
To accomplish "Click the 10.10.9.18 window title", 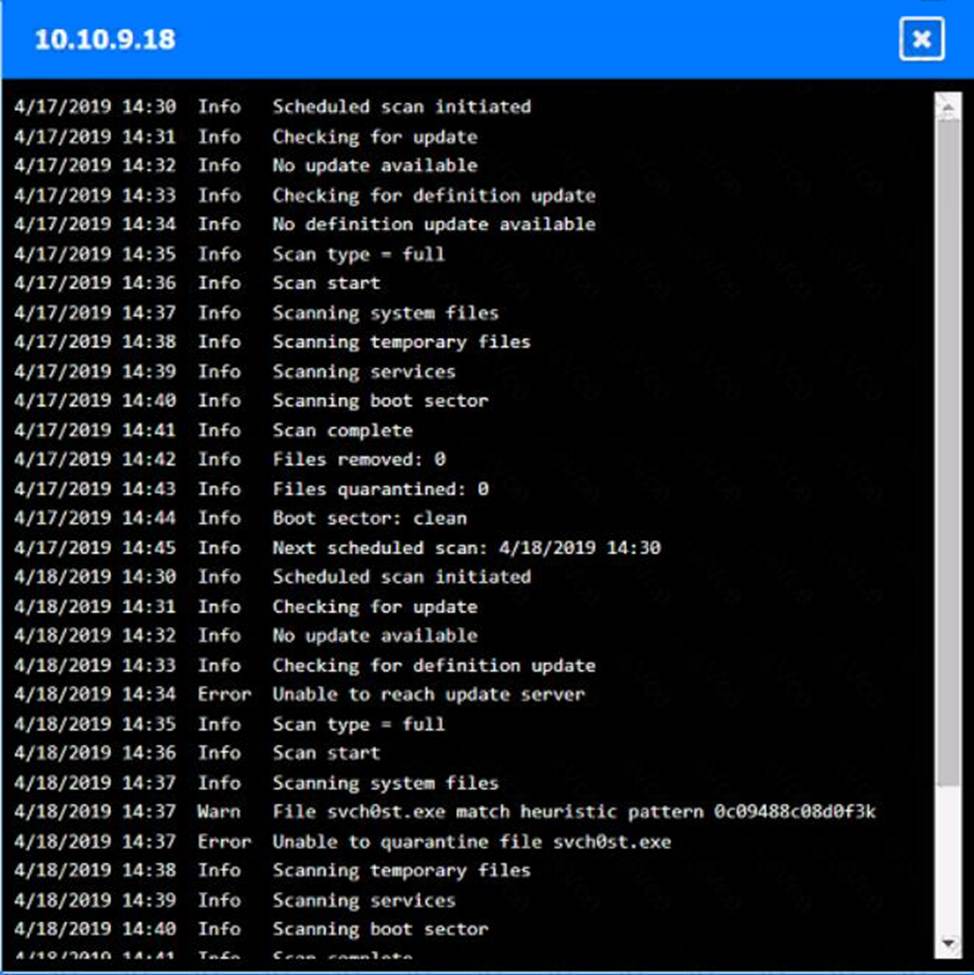I will coord(105,39).
